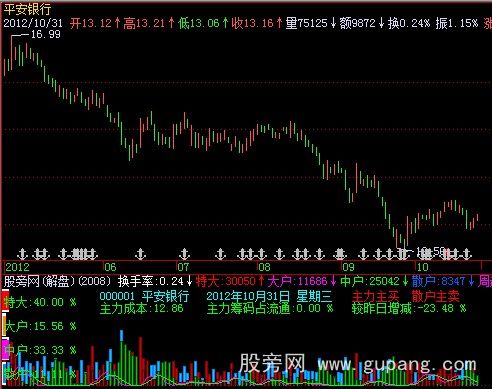Click the 中户:33.33 % label
This screenshot has width=492, height=389.
[40, 350]
